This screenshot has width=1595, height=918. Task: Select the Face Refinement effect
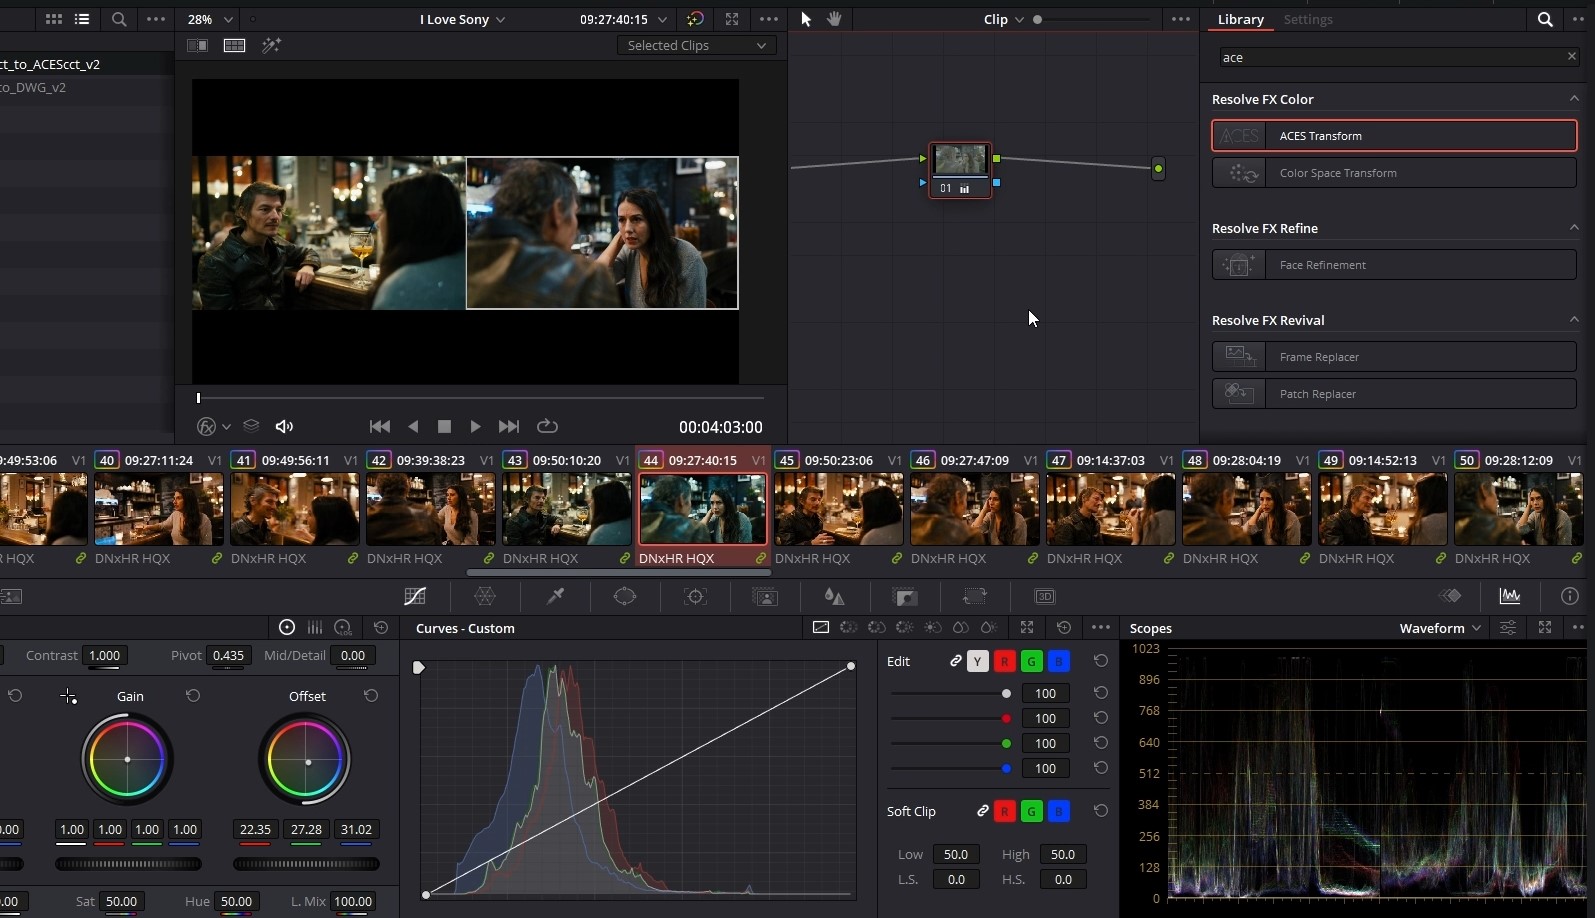click(1394, 264)
